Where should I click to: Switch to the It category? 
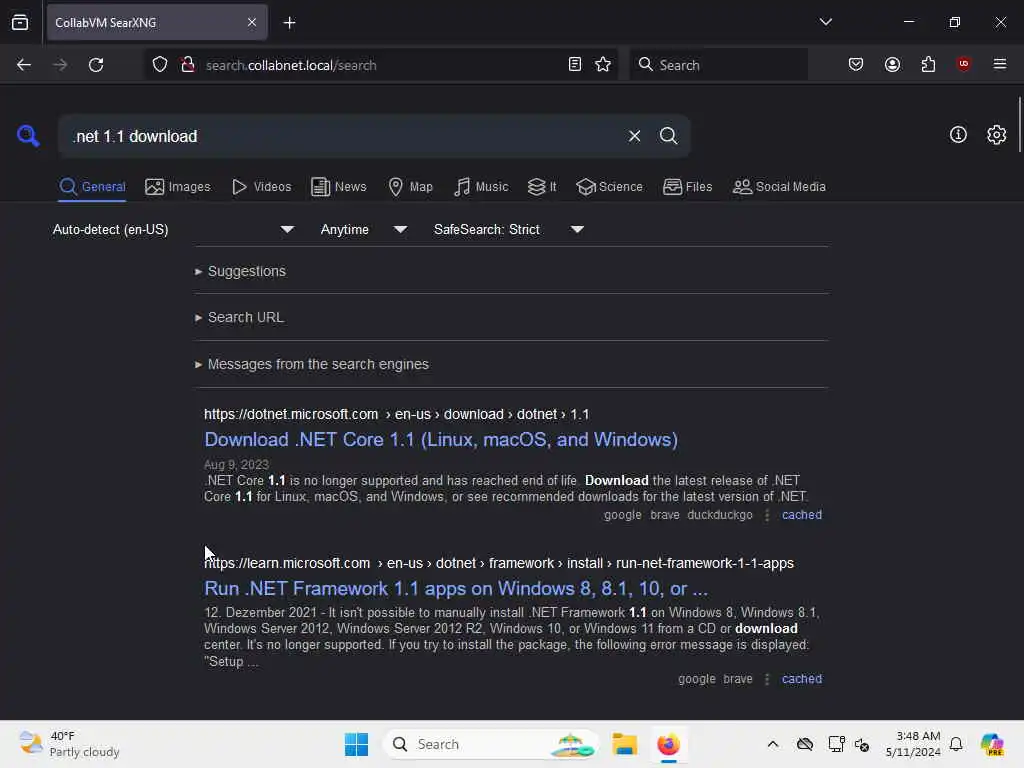[542, 187]
